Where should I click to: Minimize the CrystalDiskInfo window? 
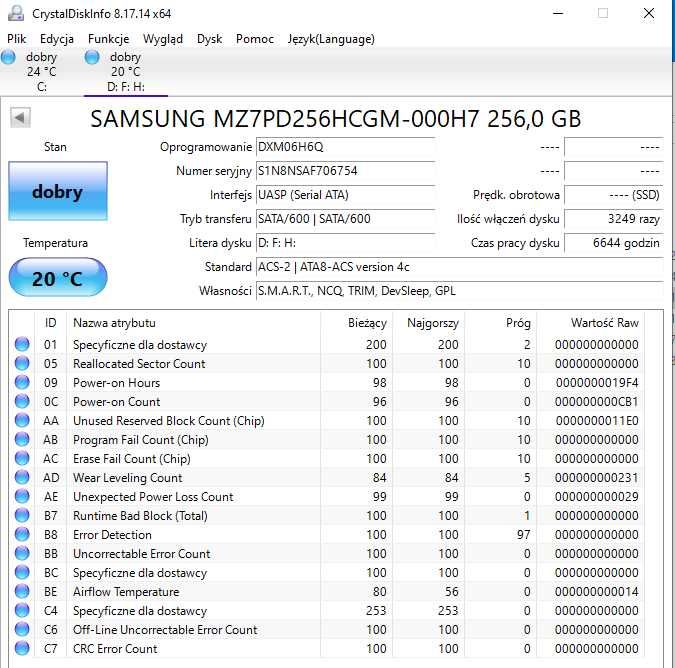[558, 13]
